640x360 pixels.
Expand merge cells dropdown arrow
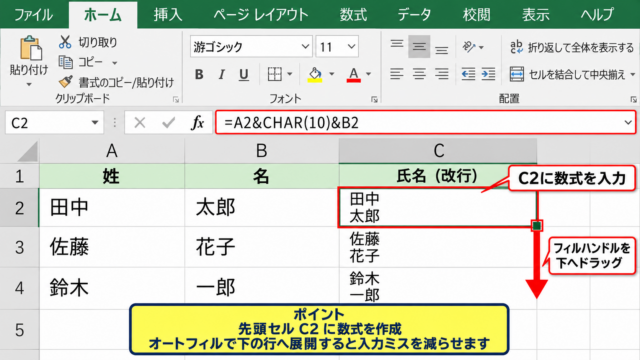point(633,75)
